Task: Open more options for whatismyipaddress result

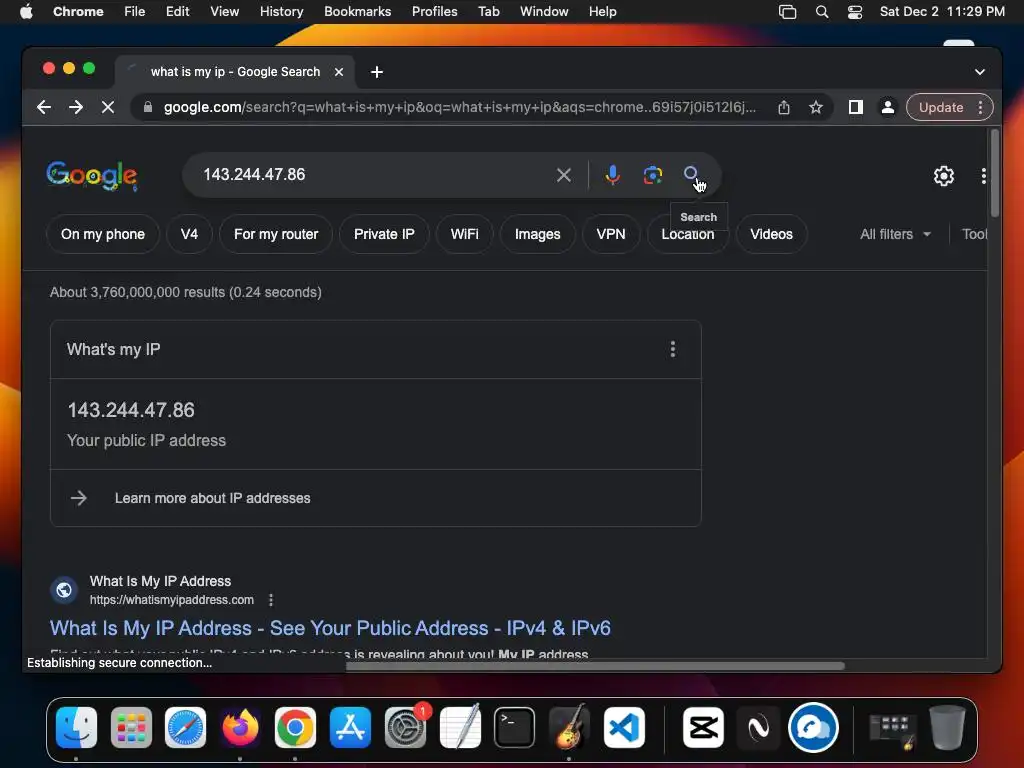Action: [271, 600]
